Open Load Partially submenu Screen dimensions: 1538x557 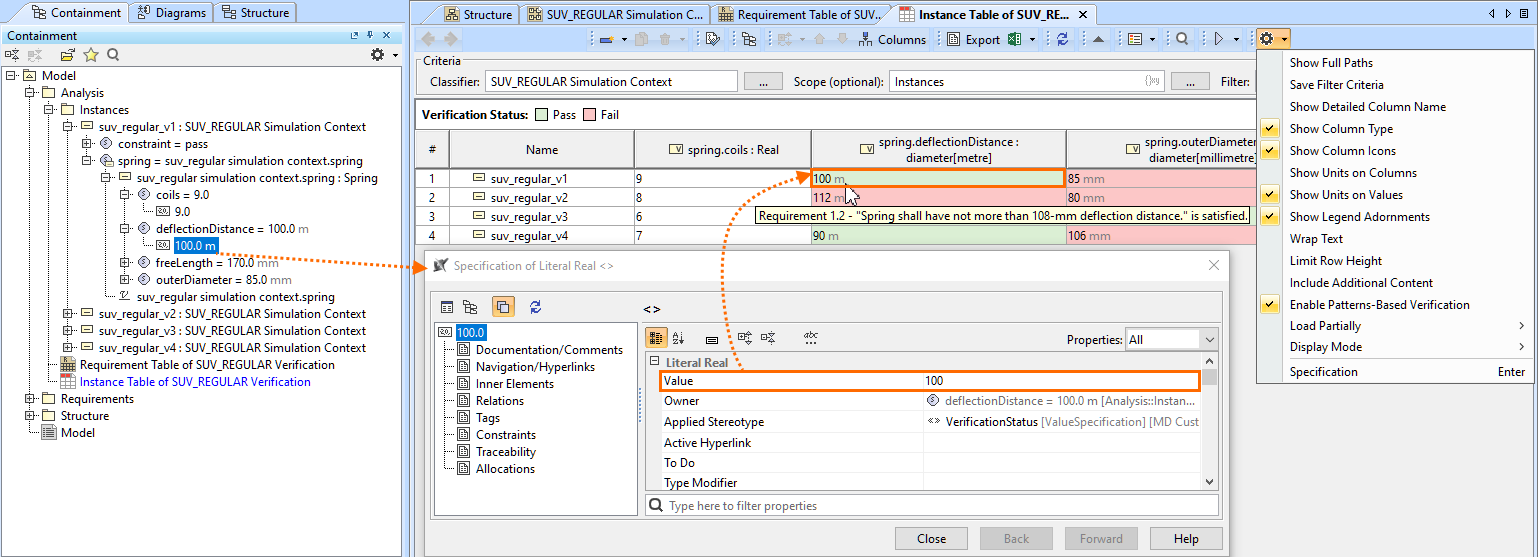click(x=1395, y=326)
